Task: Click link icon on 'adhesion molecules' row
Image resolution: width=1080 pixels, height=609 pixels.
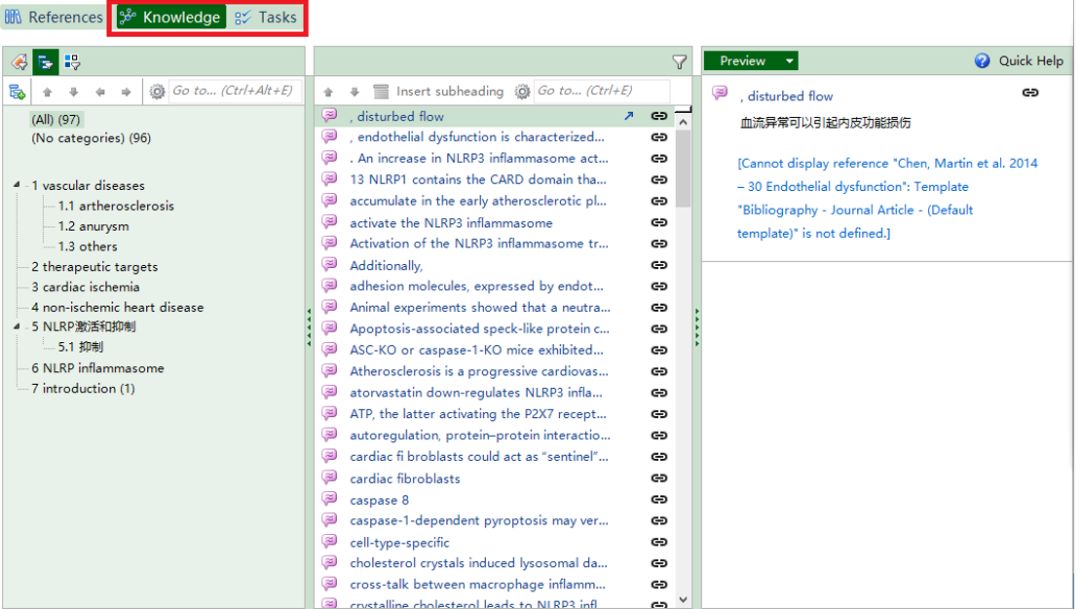Action: [659, 286]
